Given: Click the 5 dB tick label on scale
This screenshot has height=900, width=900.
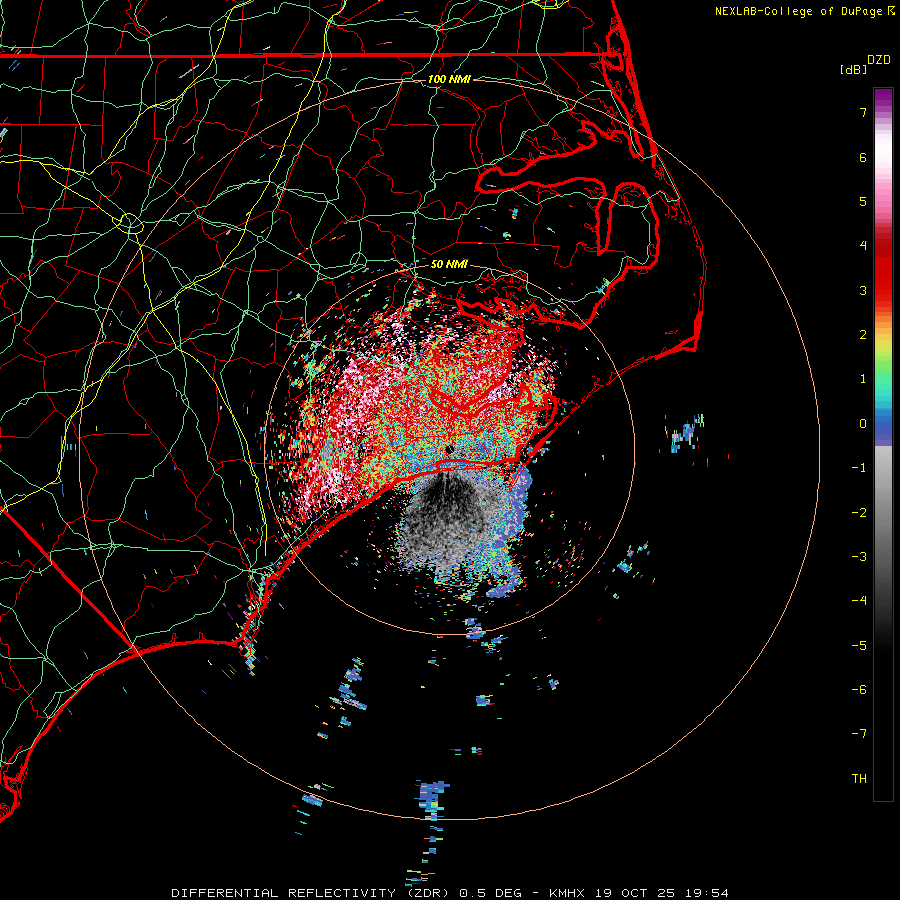Looking at the screenshot, I should (x=863, y=201).
